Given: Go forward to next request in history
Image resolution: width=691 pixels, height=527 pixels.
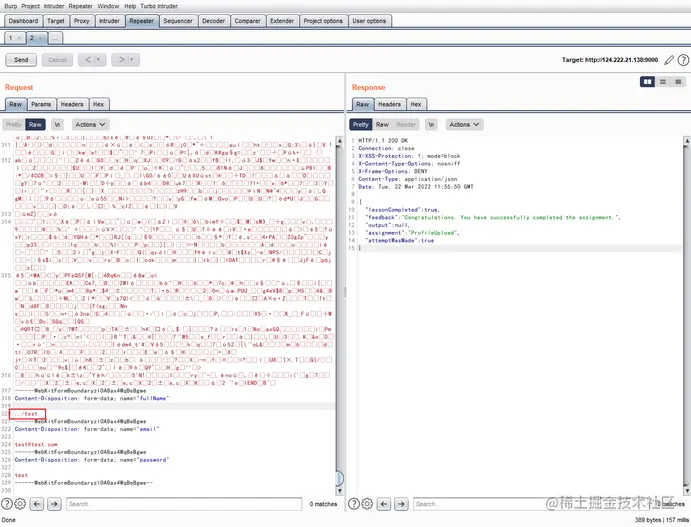Looking at the screenshot, I should click(120, 60).
